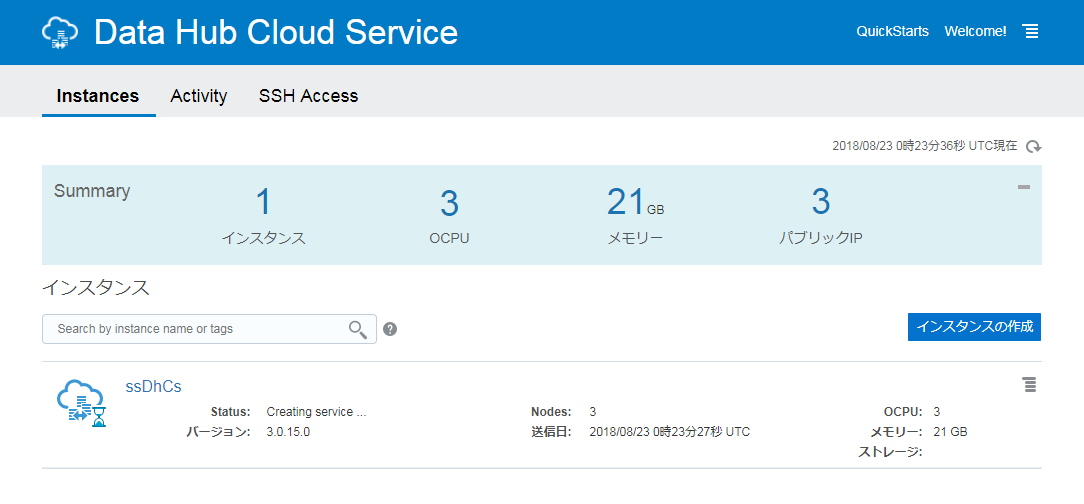
Task: Click the search magnifier icon
Action: [x=357, y=329]
